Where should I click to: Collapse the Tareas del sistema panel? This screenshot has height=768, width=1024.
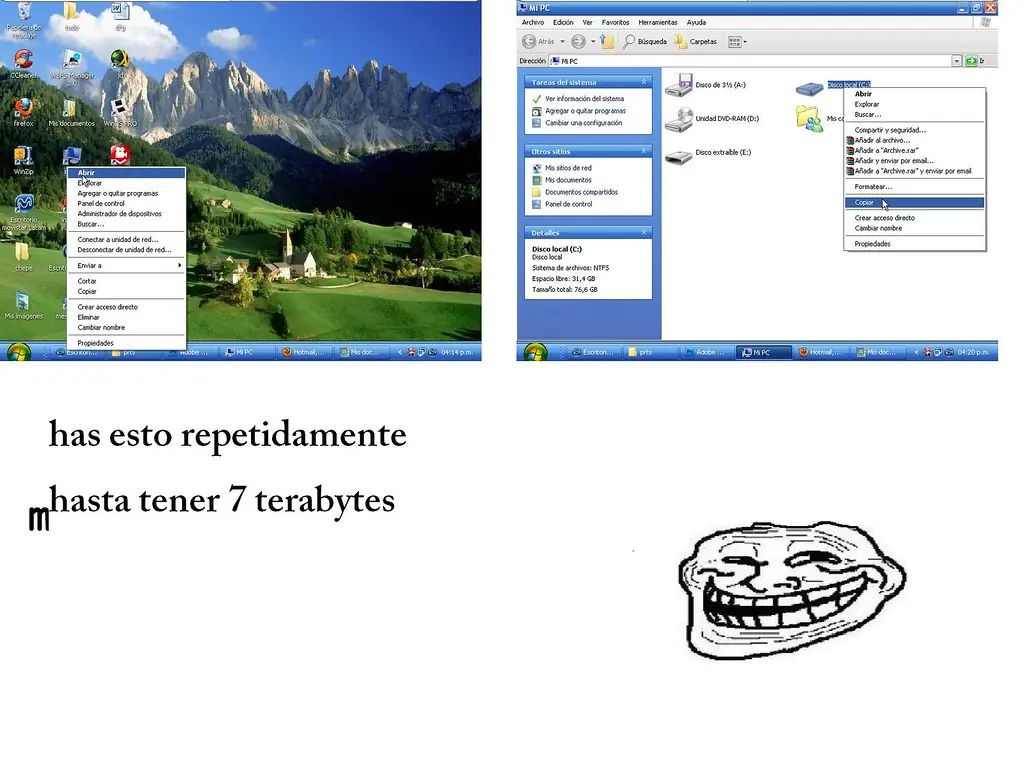tap(644, 82)
